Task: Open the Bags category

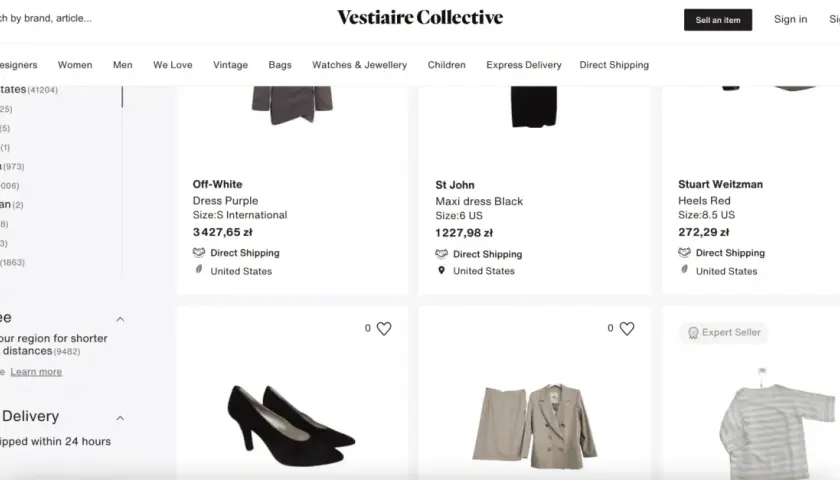Action: point(280,65)
